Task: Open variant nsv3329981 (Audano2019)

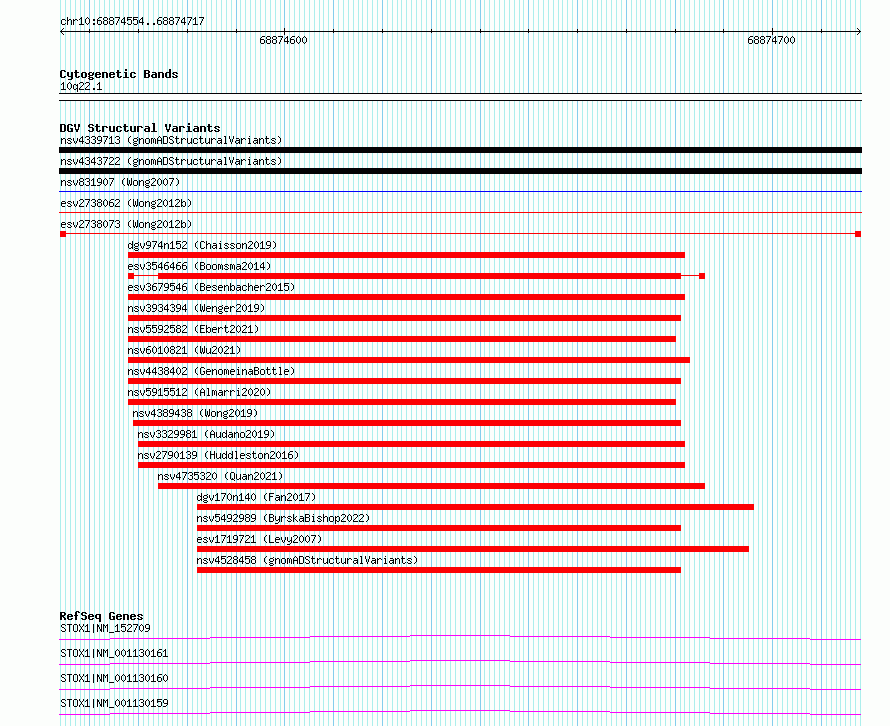Action: coord(206,434)
